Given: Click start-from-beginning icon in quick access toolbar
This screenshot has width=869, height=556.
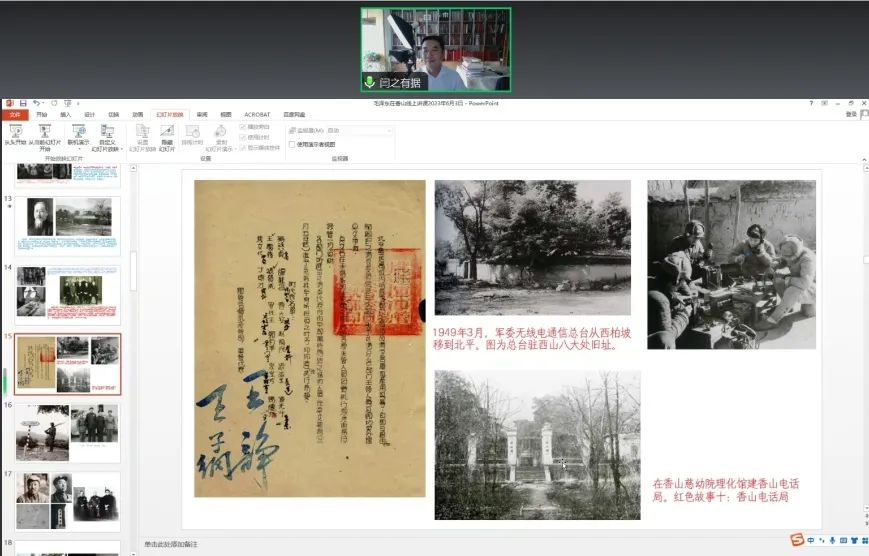Looking at the screenshot, I should point(68,103).
